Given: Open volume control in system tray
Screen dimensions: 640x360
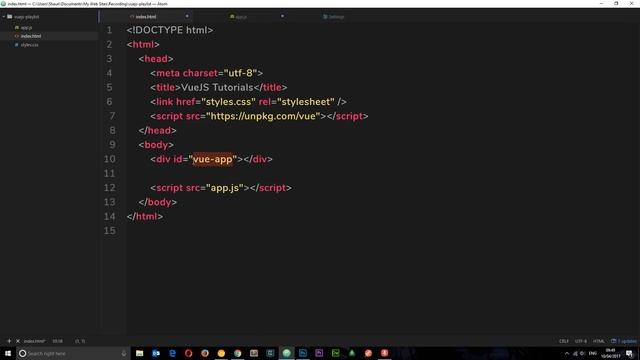Looking at the screenshot, I should (x=582, y=353).
